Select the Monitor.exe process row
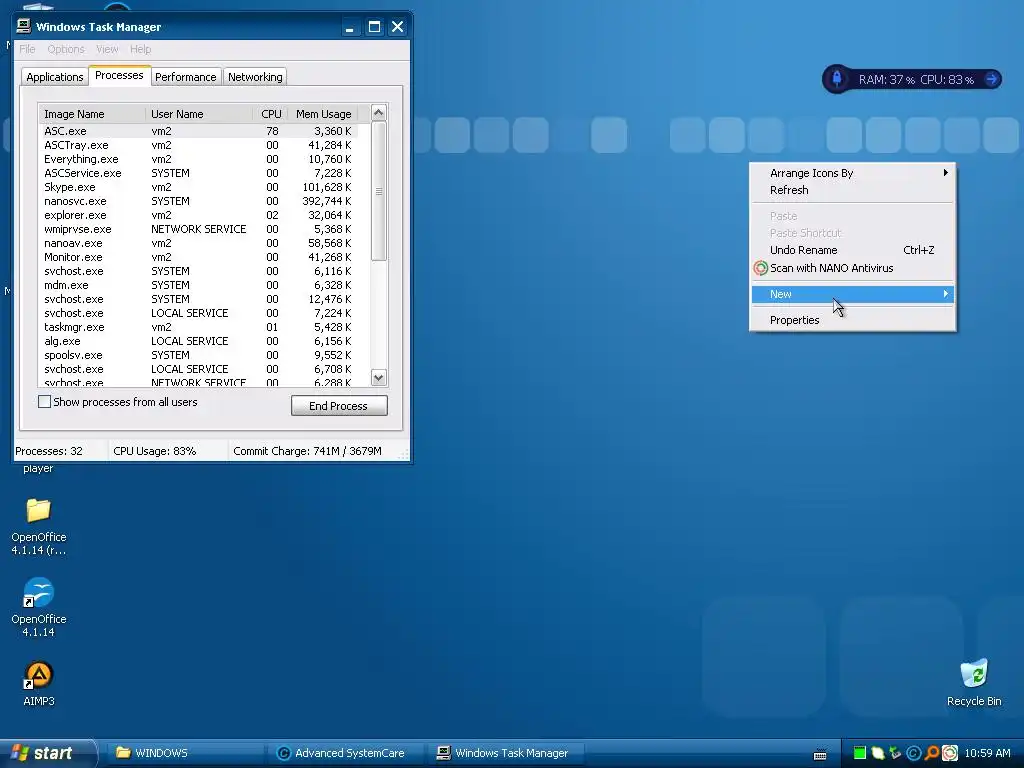Image resolution: width=1024 pixels, height=768 pixels. [x=199, y=257]
